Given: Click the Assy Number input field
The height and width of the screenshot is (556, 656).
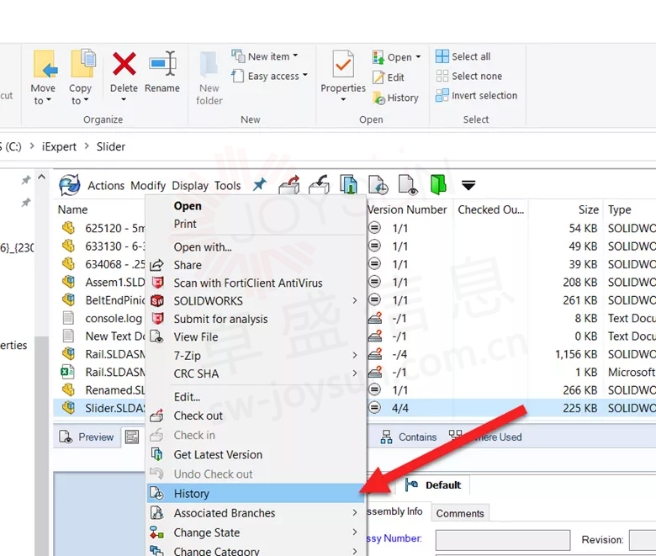Looking at the screenshot, I should tap(502, 540).
